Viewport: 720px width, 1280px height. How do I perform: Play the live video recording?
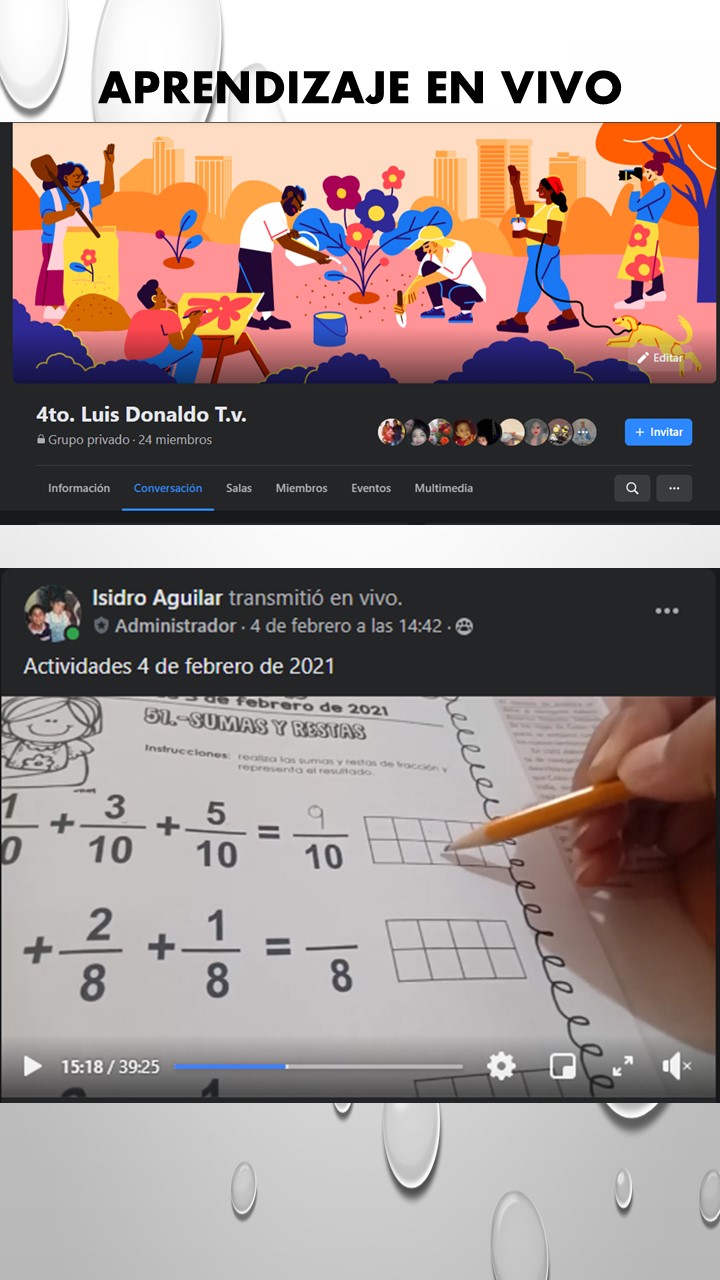[x=33, y=1066]
